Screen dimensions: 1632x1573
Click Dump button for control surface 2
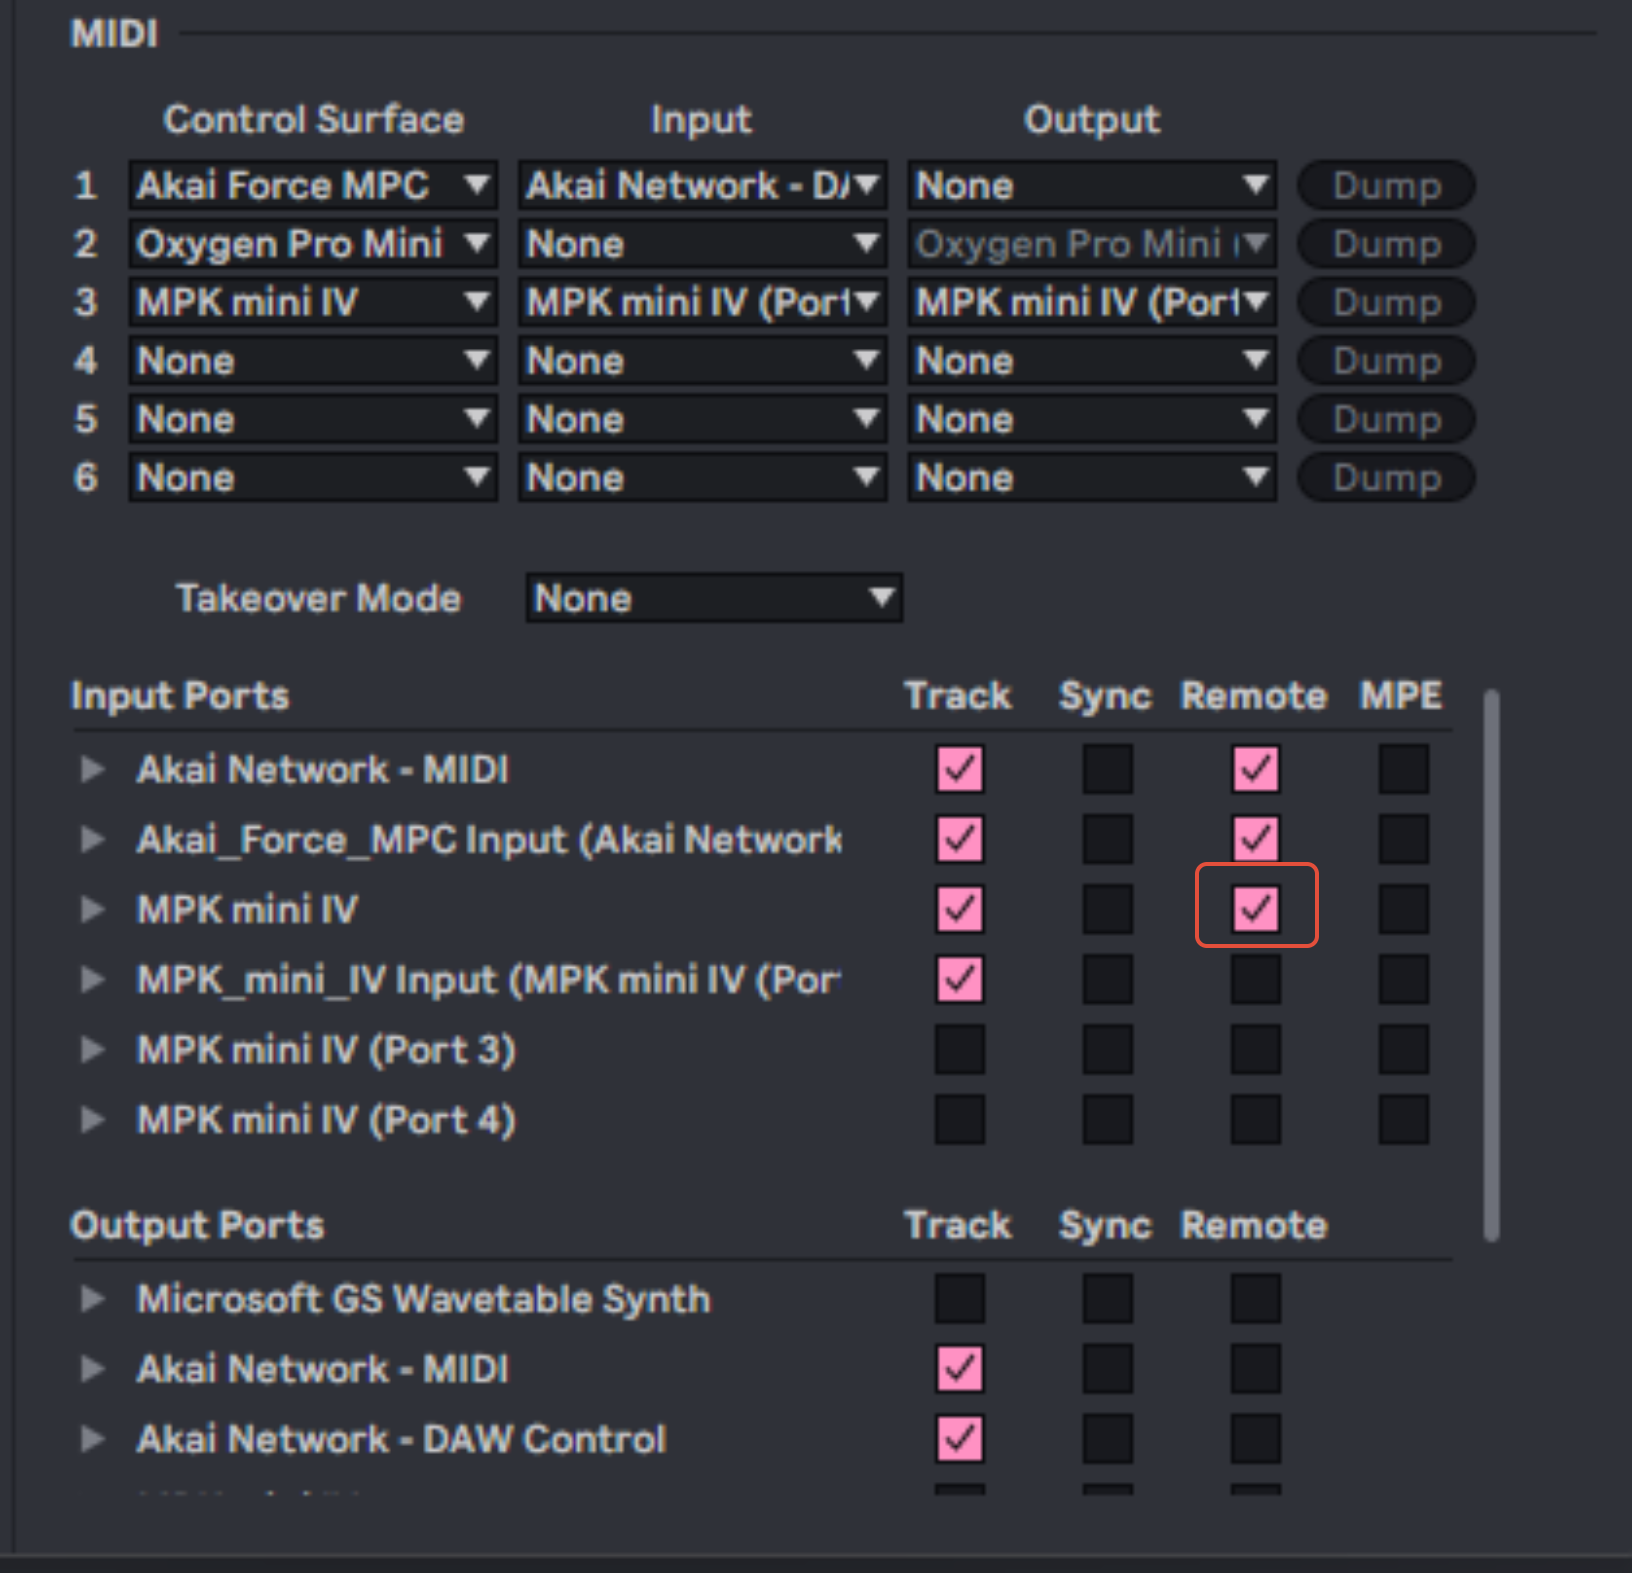coord(1386,244)
